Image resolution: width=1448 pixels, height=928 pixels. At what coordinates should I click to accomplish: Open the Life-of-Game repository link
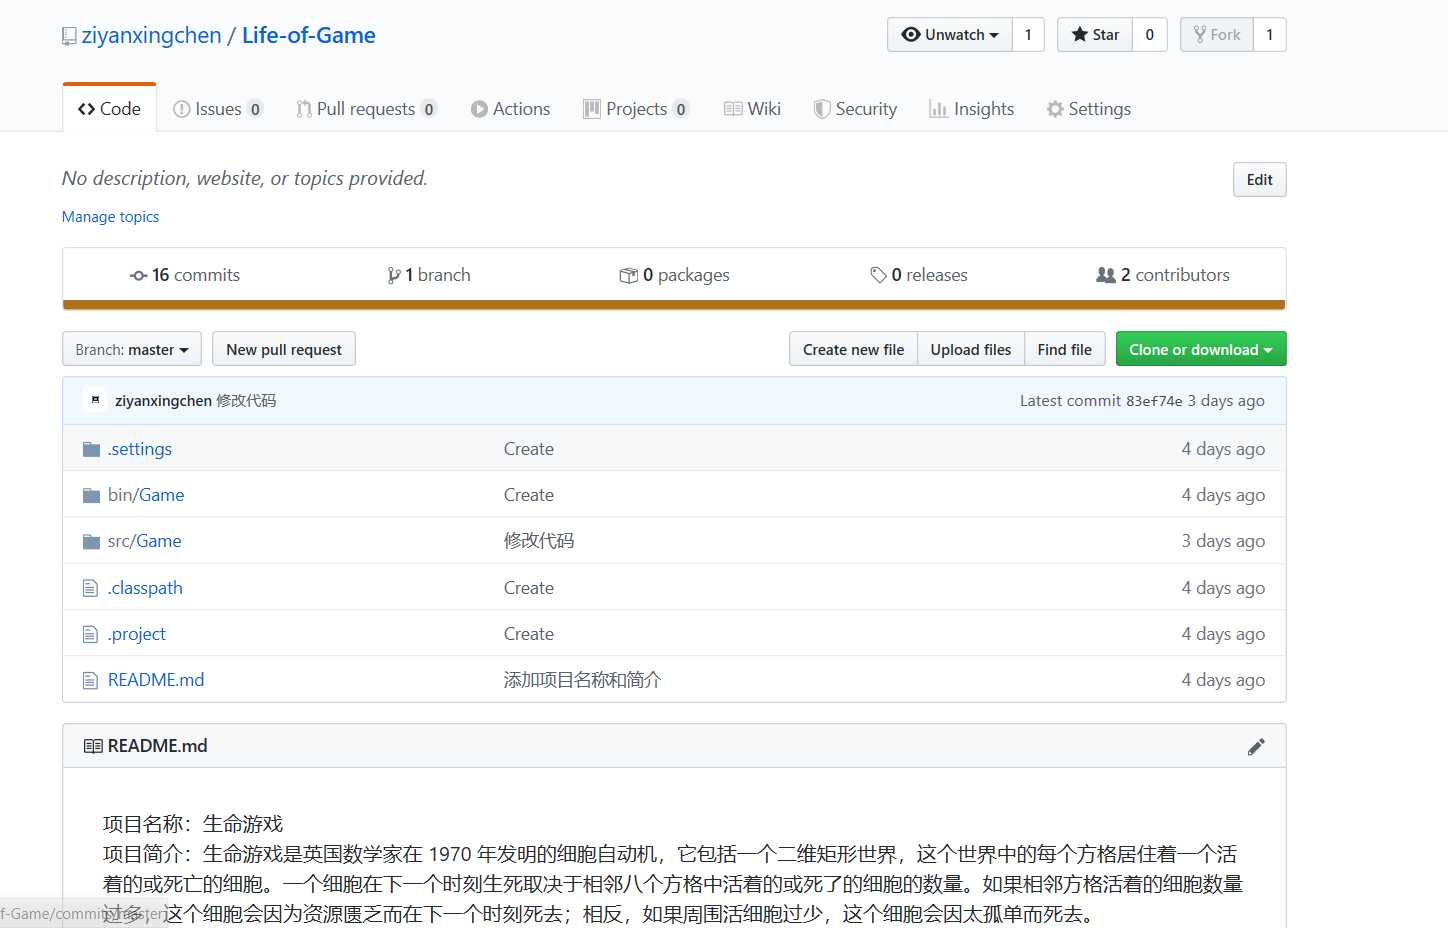(x=309, y=35)
